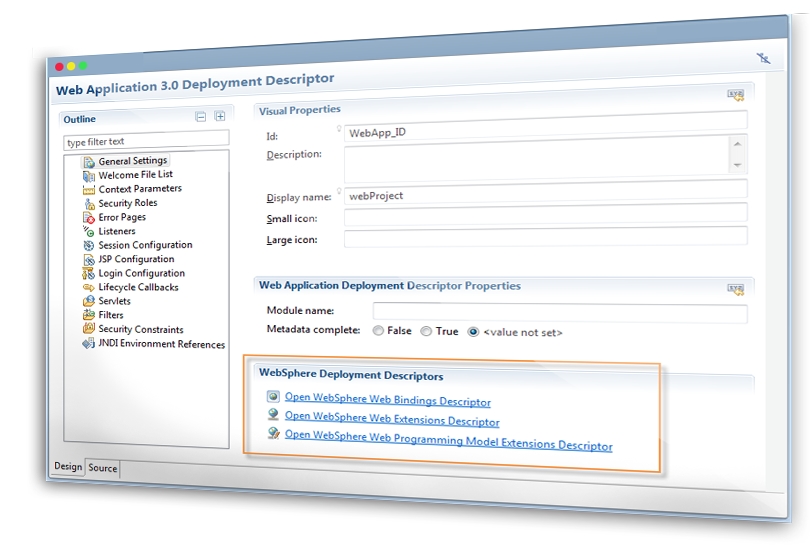Click the JNDI Environment References icon

[x=88, y=343]
